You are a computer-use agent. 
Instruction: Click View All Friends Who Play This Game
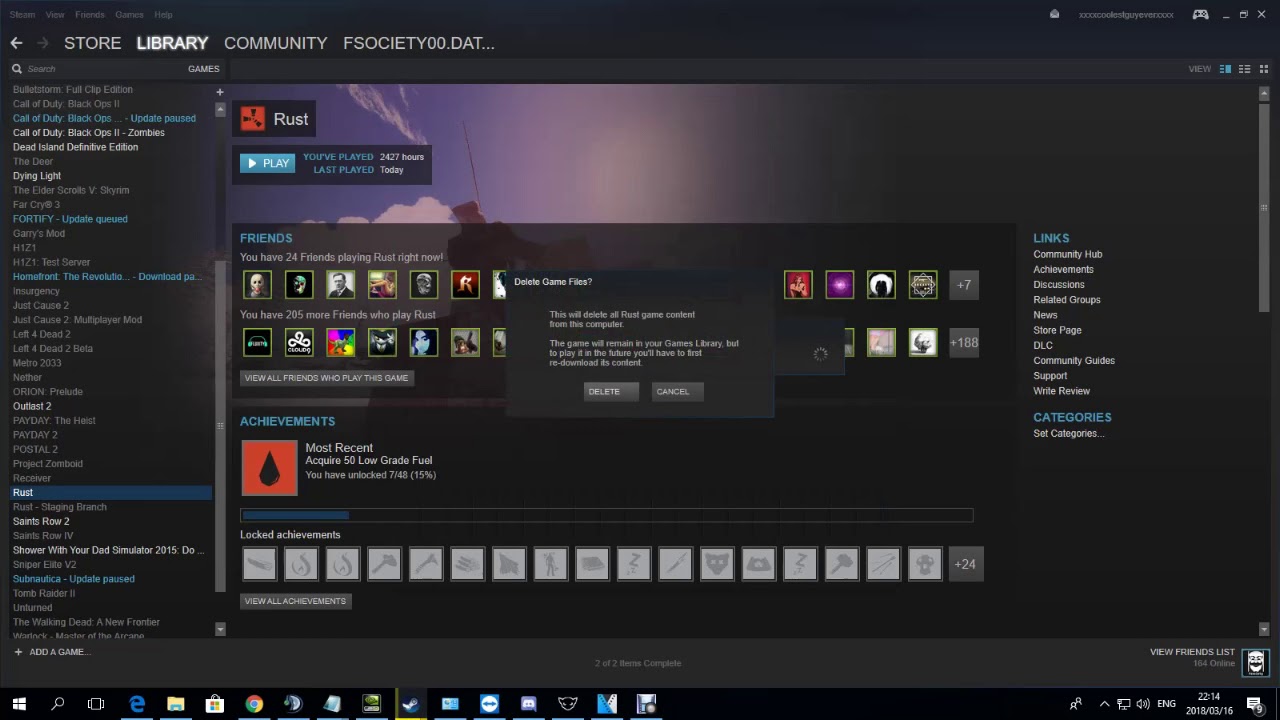point(326,378)
